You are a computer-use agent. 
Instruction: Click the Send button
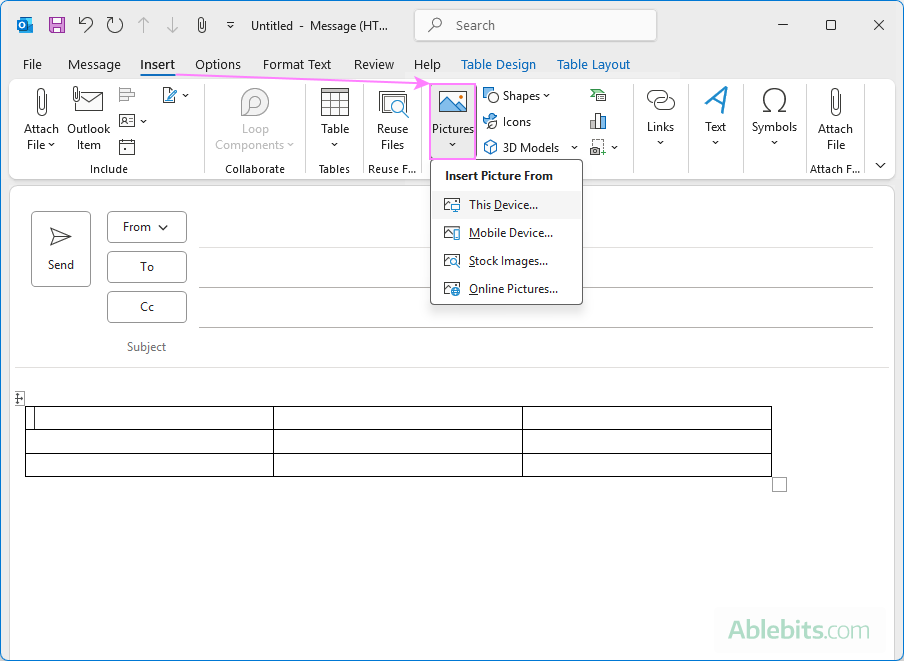click(61, 248)
